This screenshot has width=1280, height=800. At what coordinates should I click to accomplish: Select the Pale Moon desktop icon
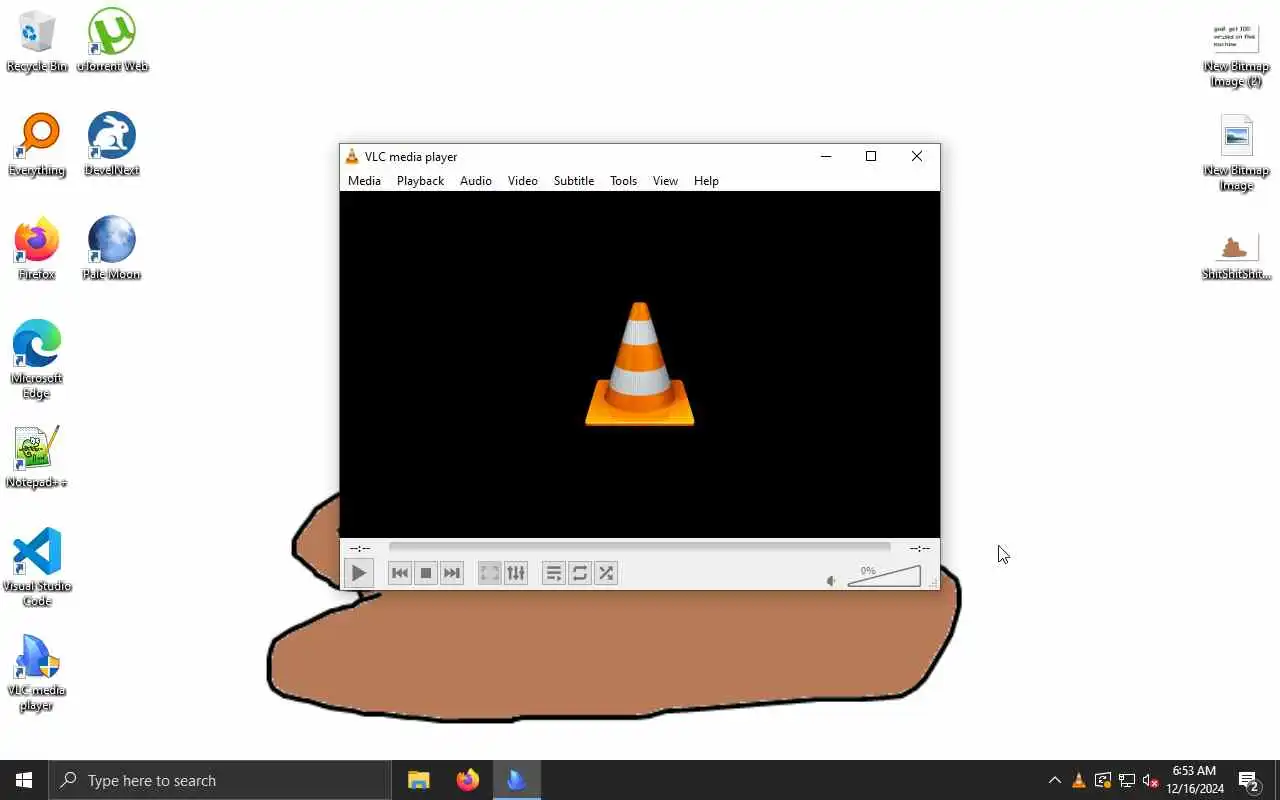point(112,248)
